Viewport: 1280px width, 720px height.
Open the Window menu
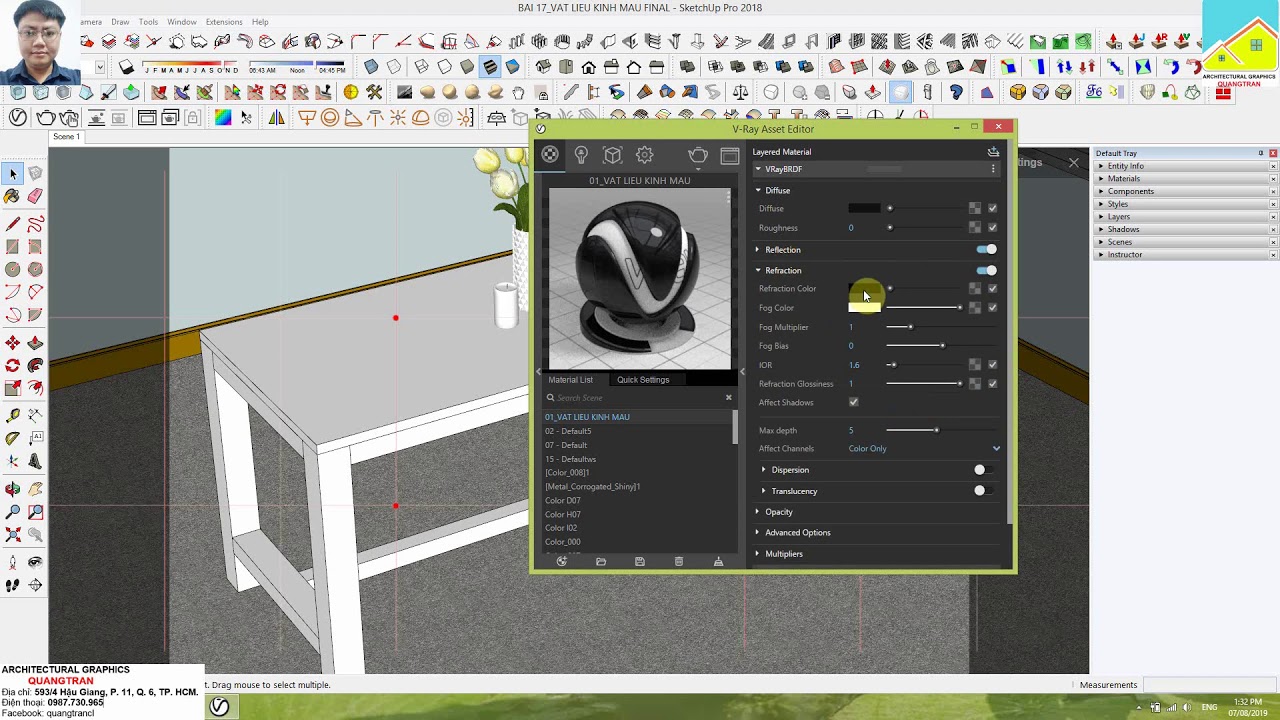tap(182, 22)
